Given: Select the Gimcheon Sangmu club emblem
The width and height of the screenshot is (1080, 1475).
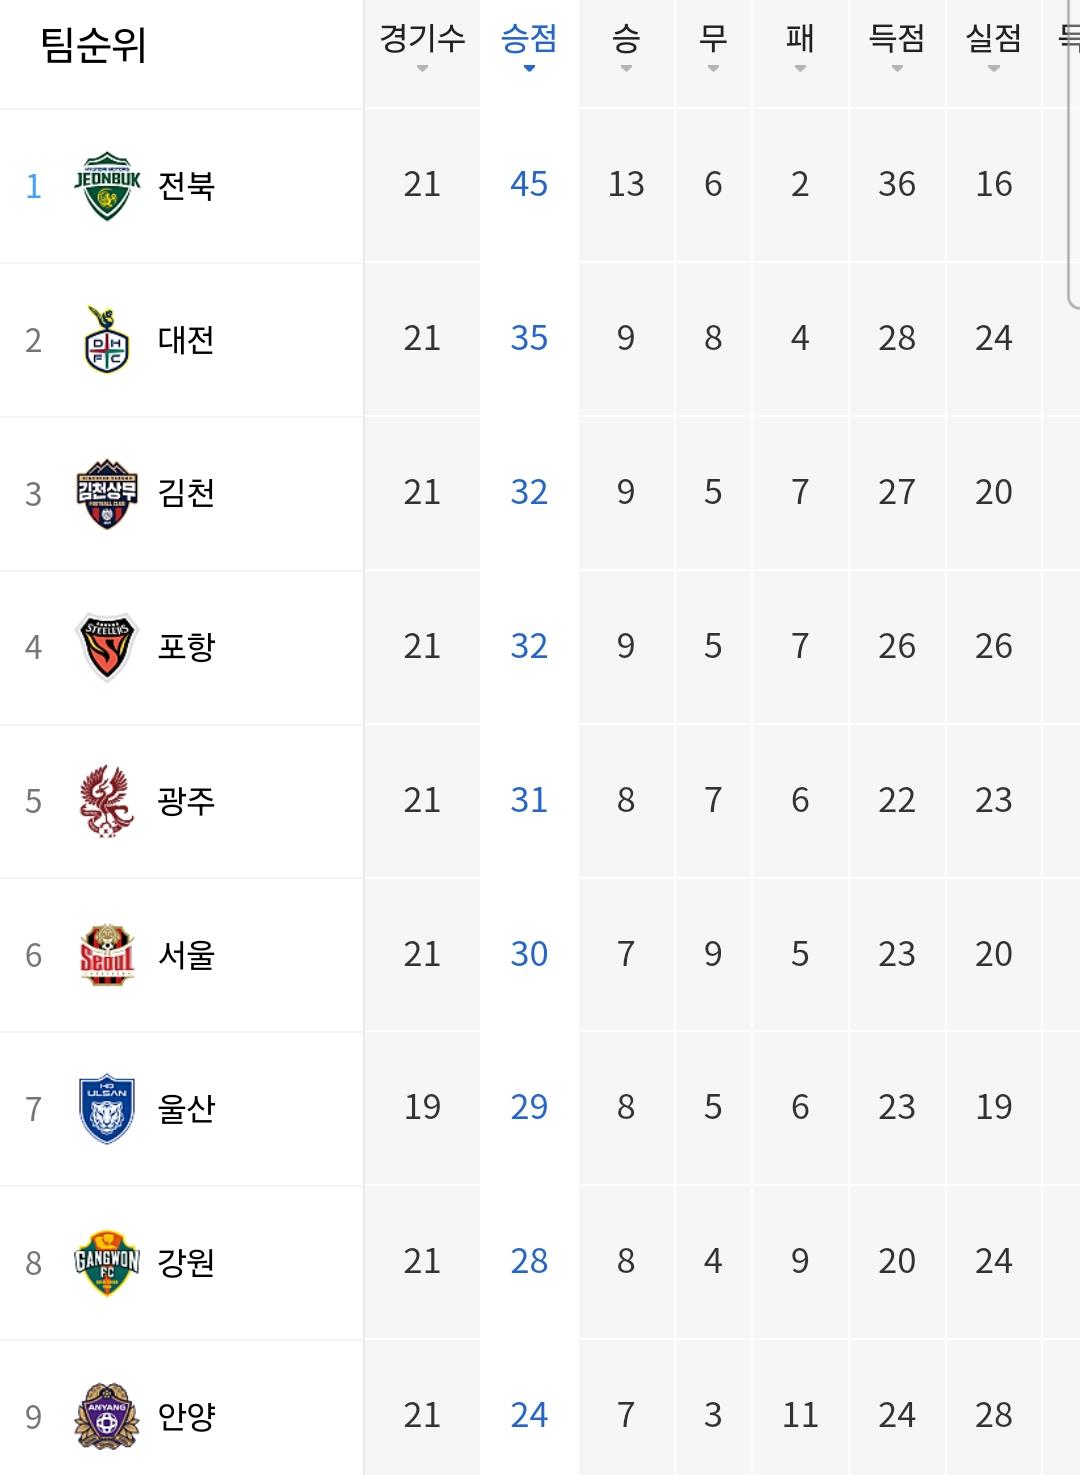Looking at the screenshot, I should click(x=107, y=494).
